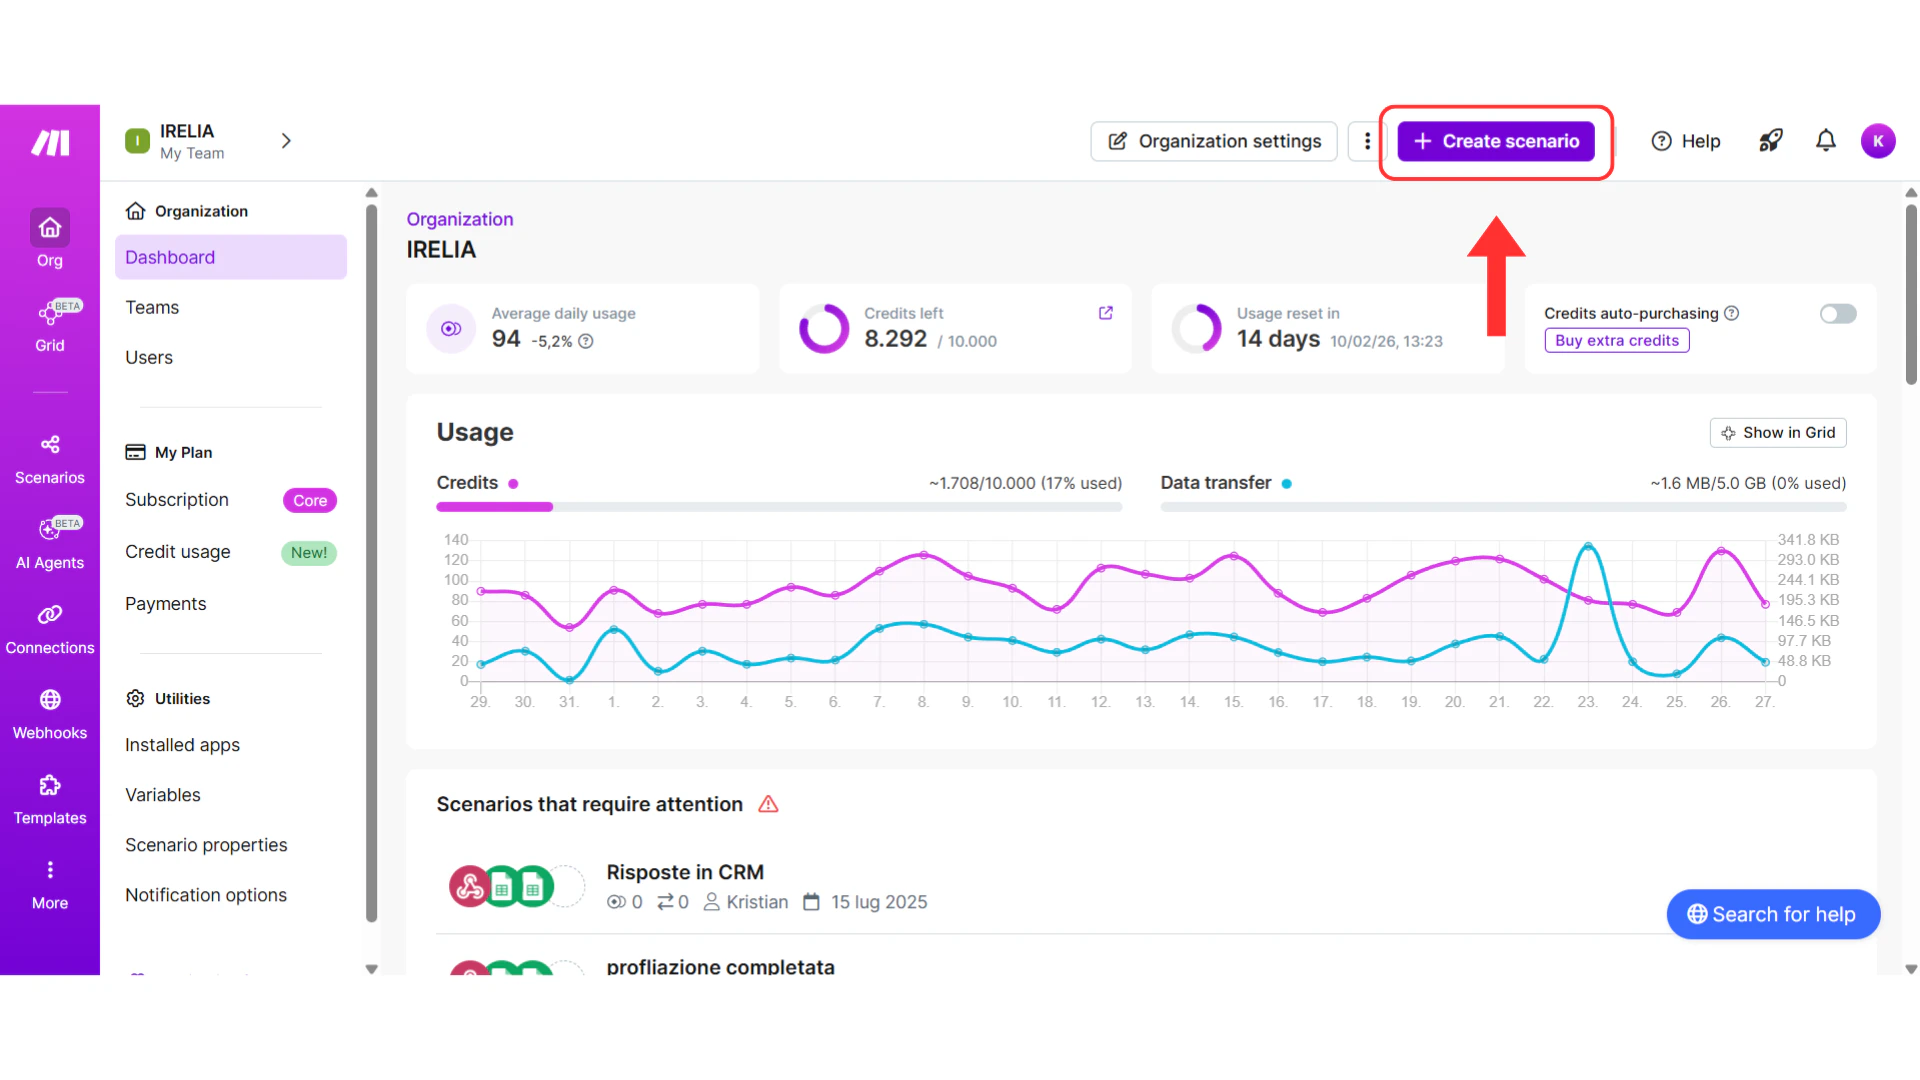
Task: Select the Connections icon in the sidebar
Action: tap(49, 617)
